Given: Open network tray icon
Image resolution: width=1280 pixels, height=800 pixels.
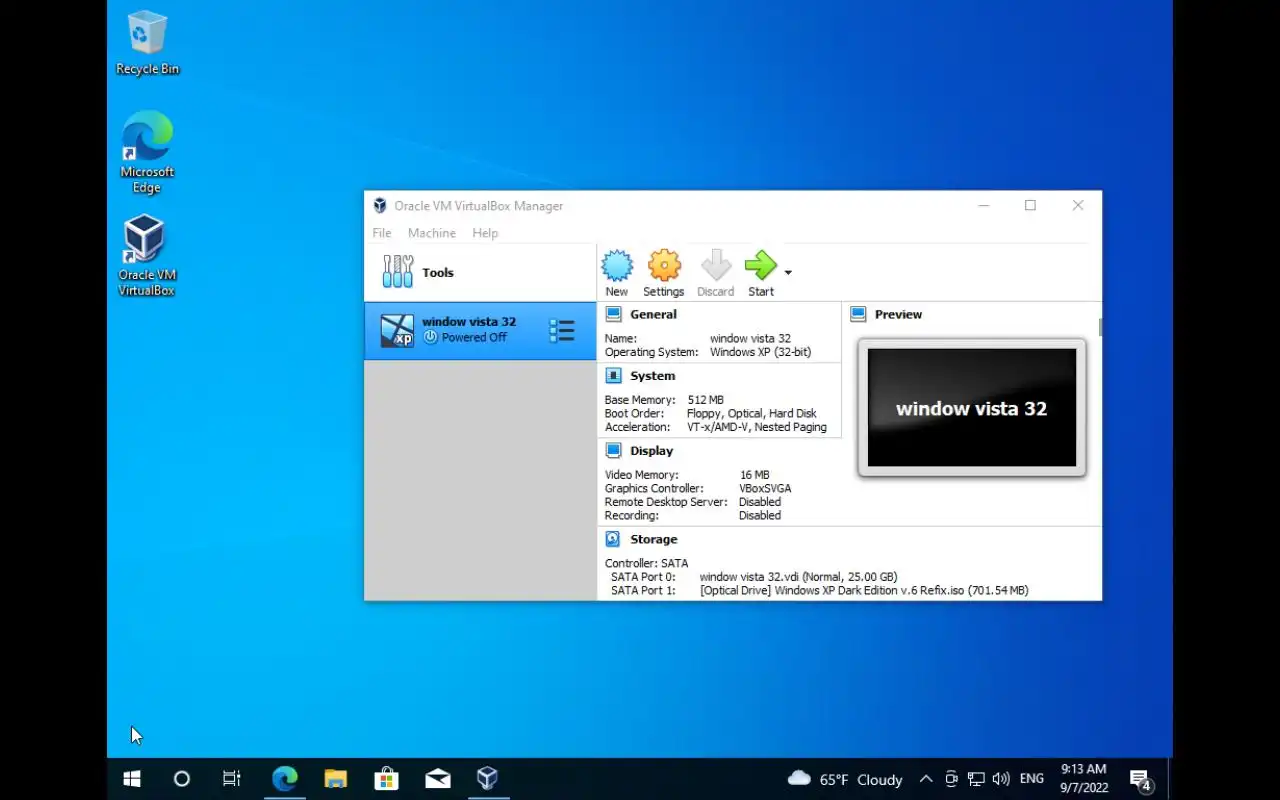Looking at the screenshot, I should tap(976, 779).
